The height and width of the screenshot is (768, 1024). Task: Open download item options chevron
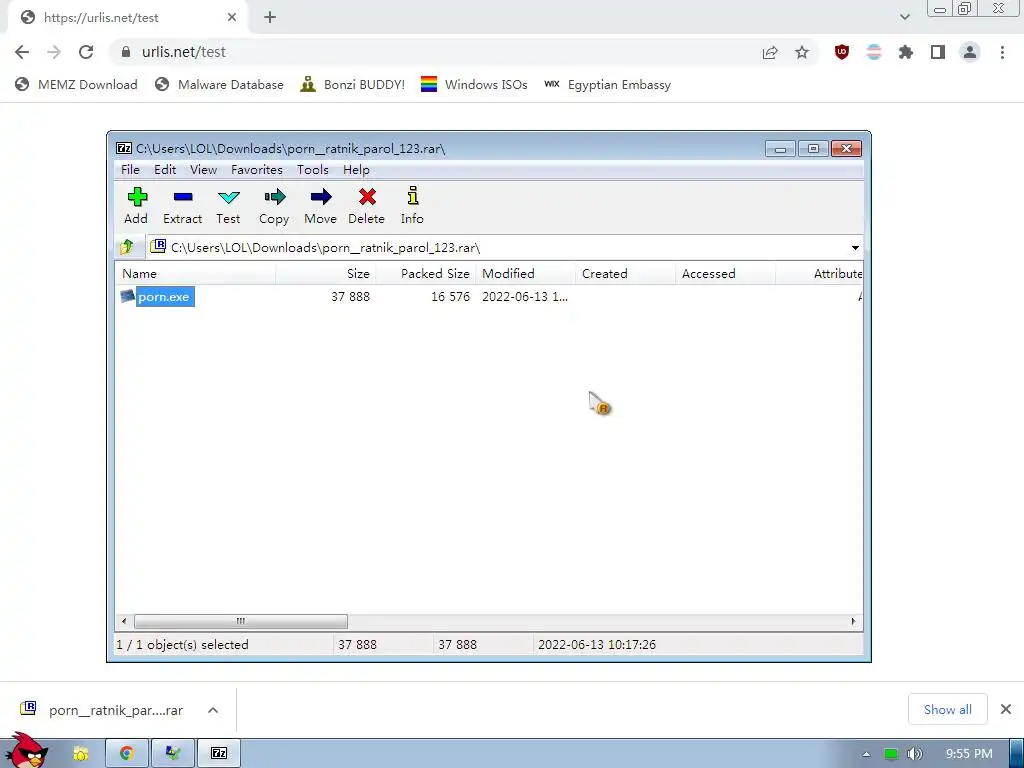coord(213,710)
